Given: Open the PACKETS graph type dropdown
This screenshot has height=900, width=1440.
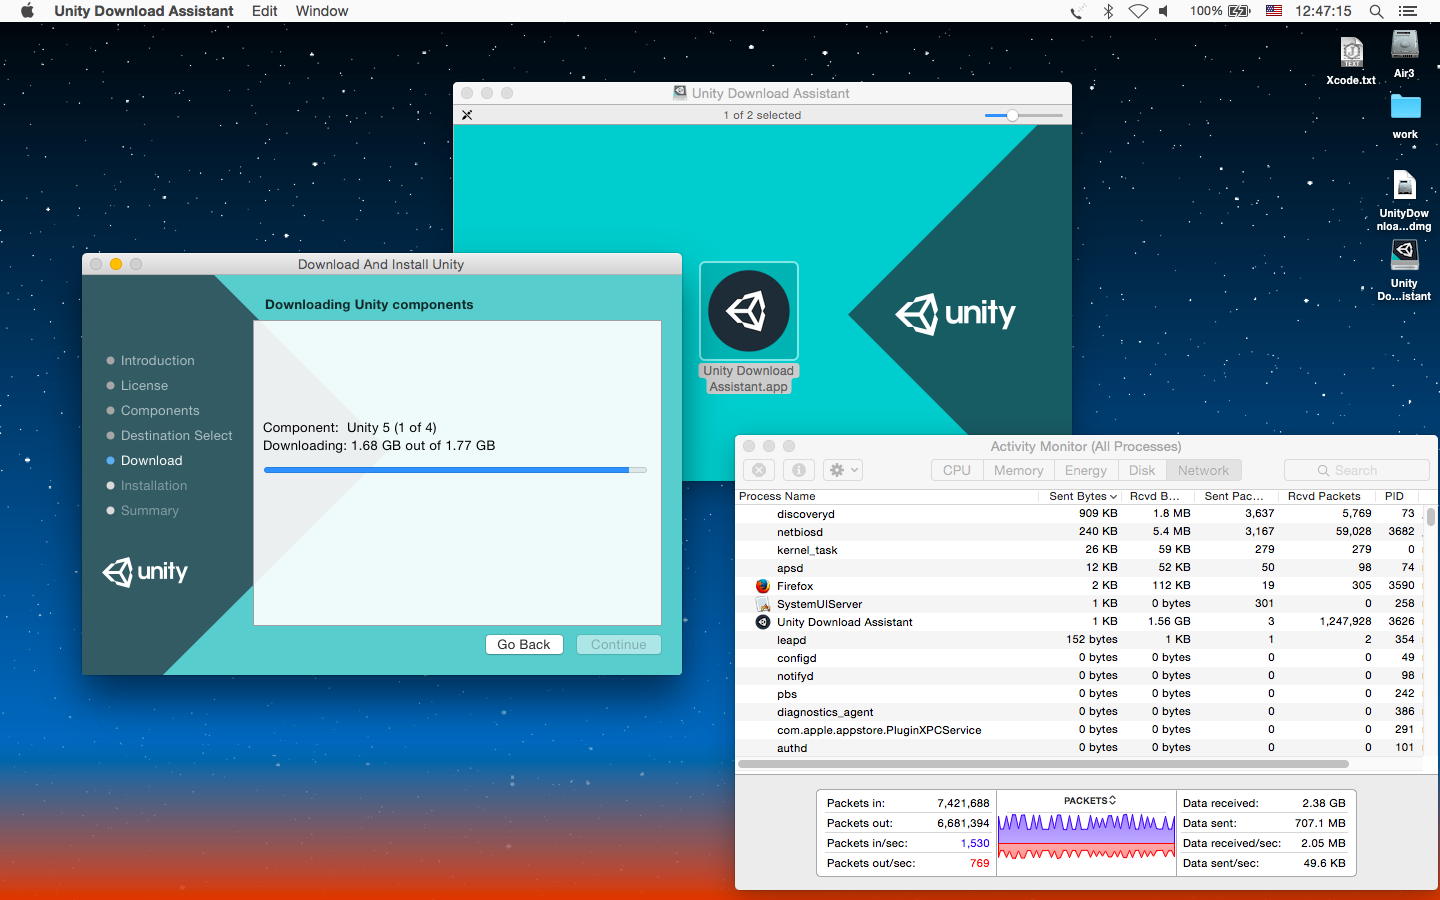Looking at the screenshot, I should 1090,801.
